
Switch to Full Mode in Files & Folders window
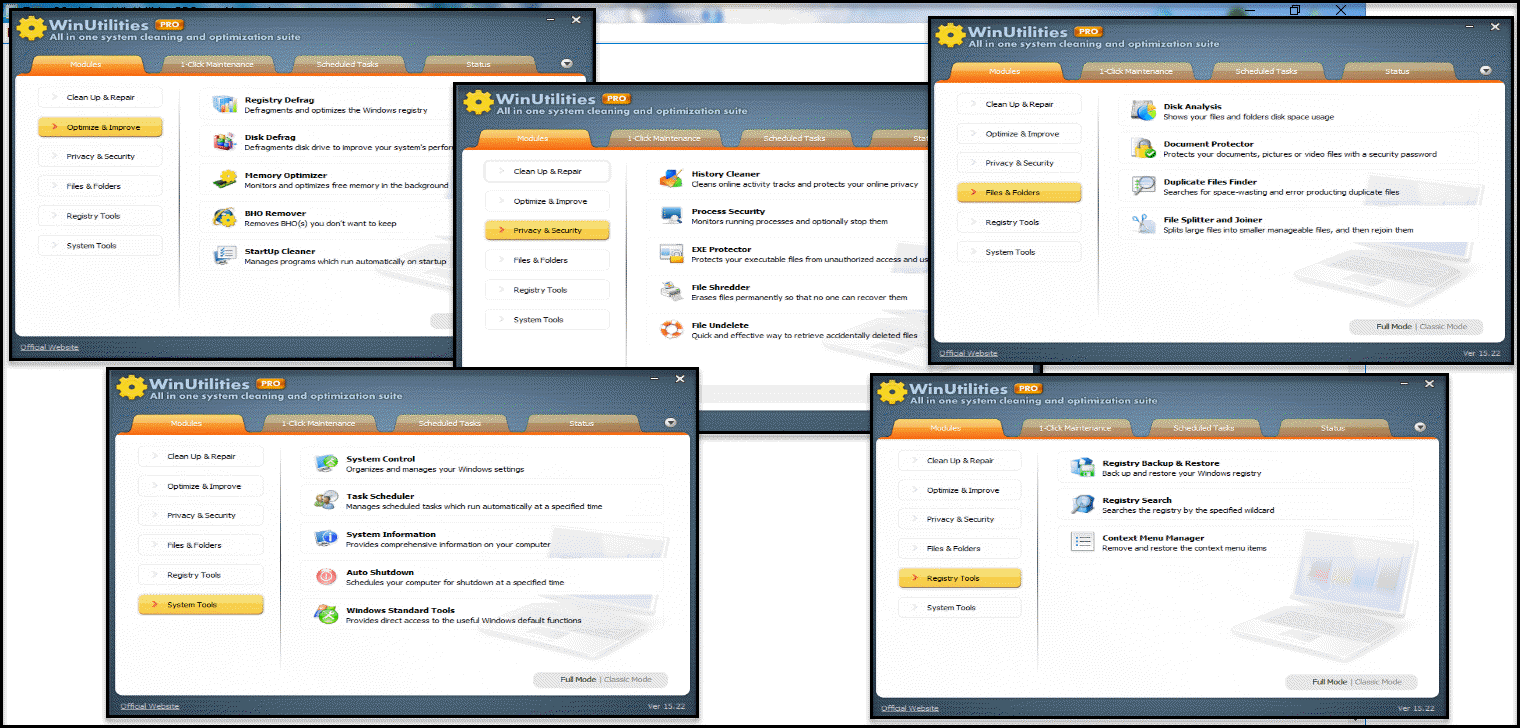coord(1394,327)
